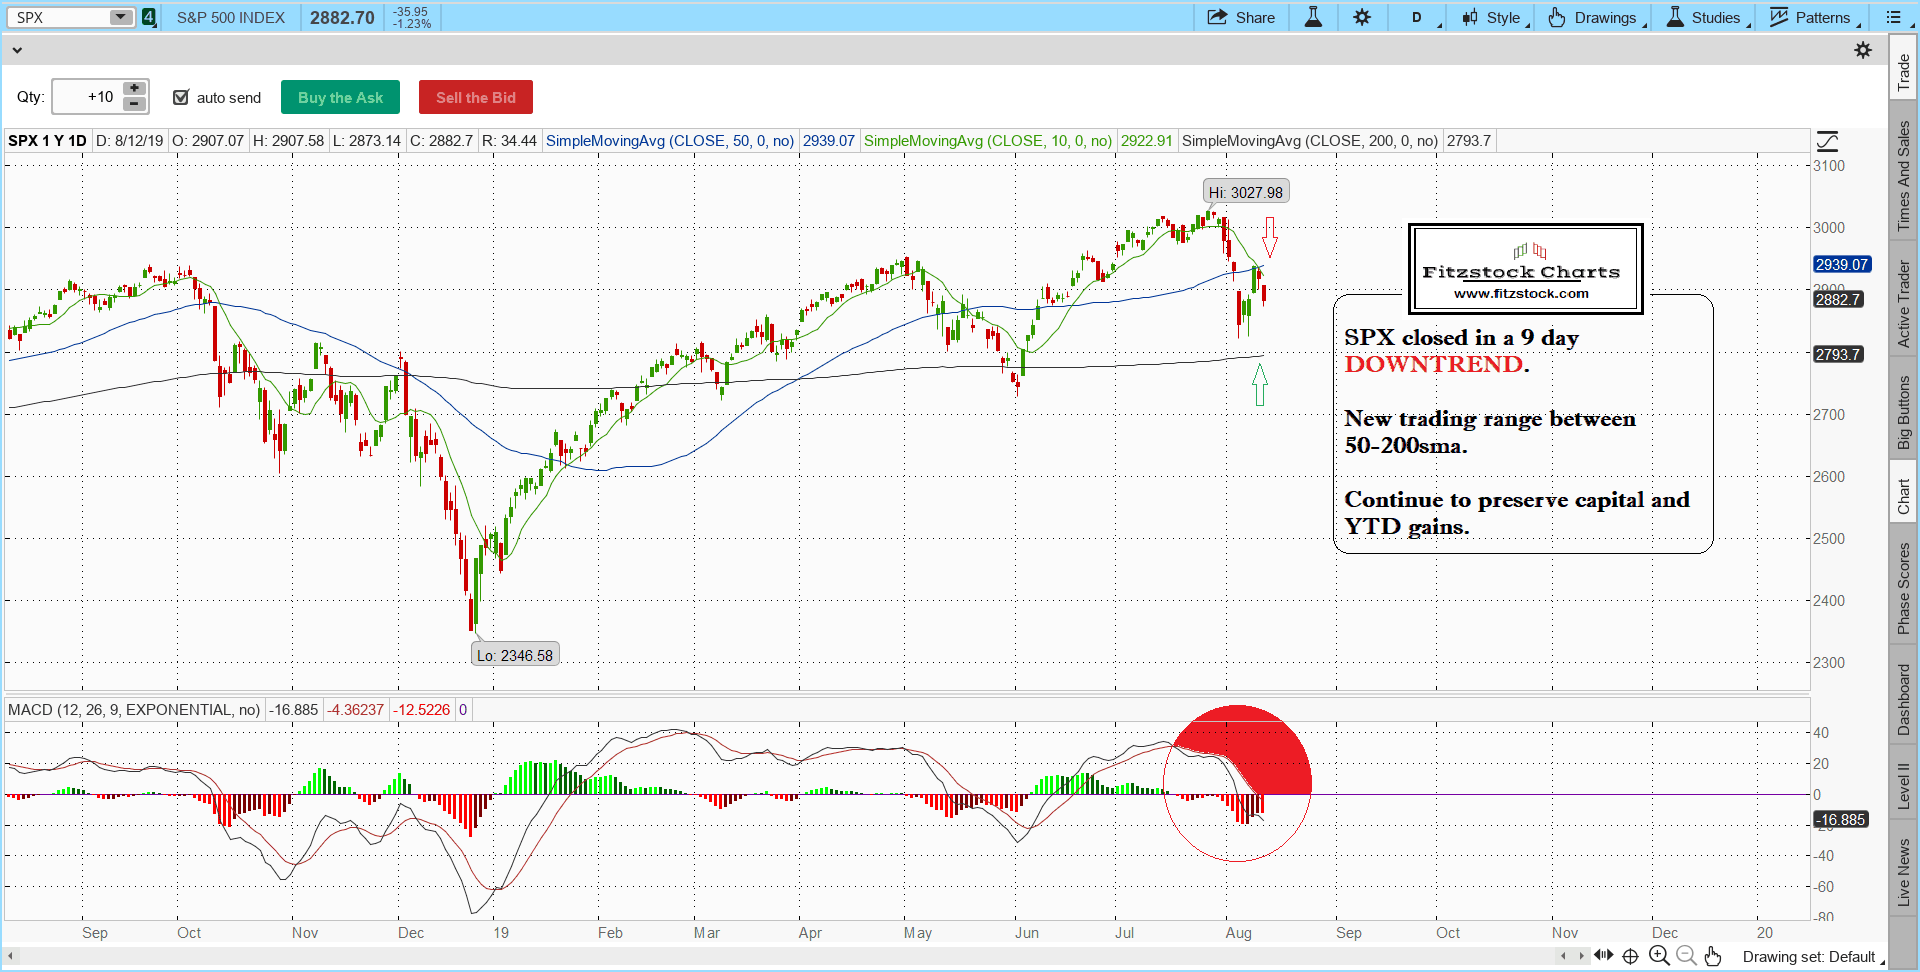
Task: Click the zoom in magnifier icon
Action: (1659, 956)
